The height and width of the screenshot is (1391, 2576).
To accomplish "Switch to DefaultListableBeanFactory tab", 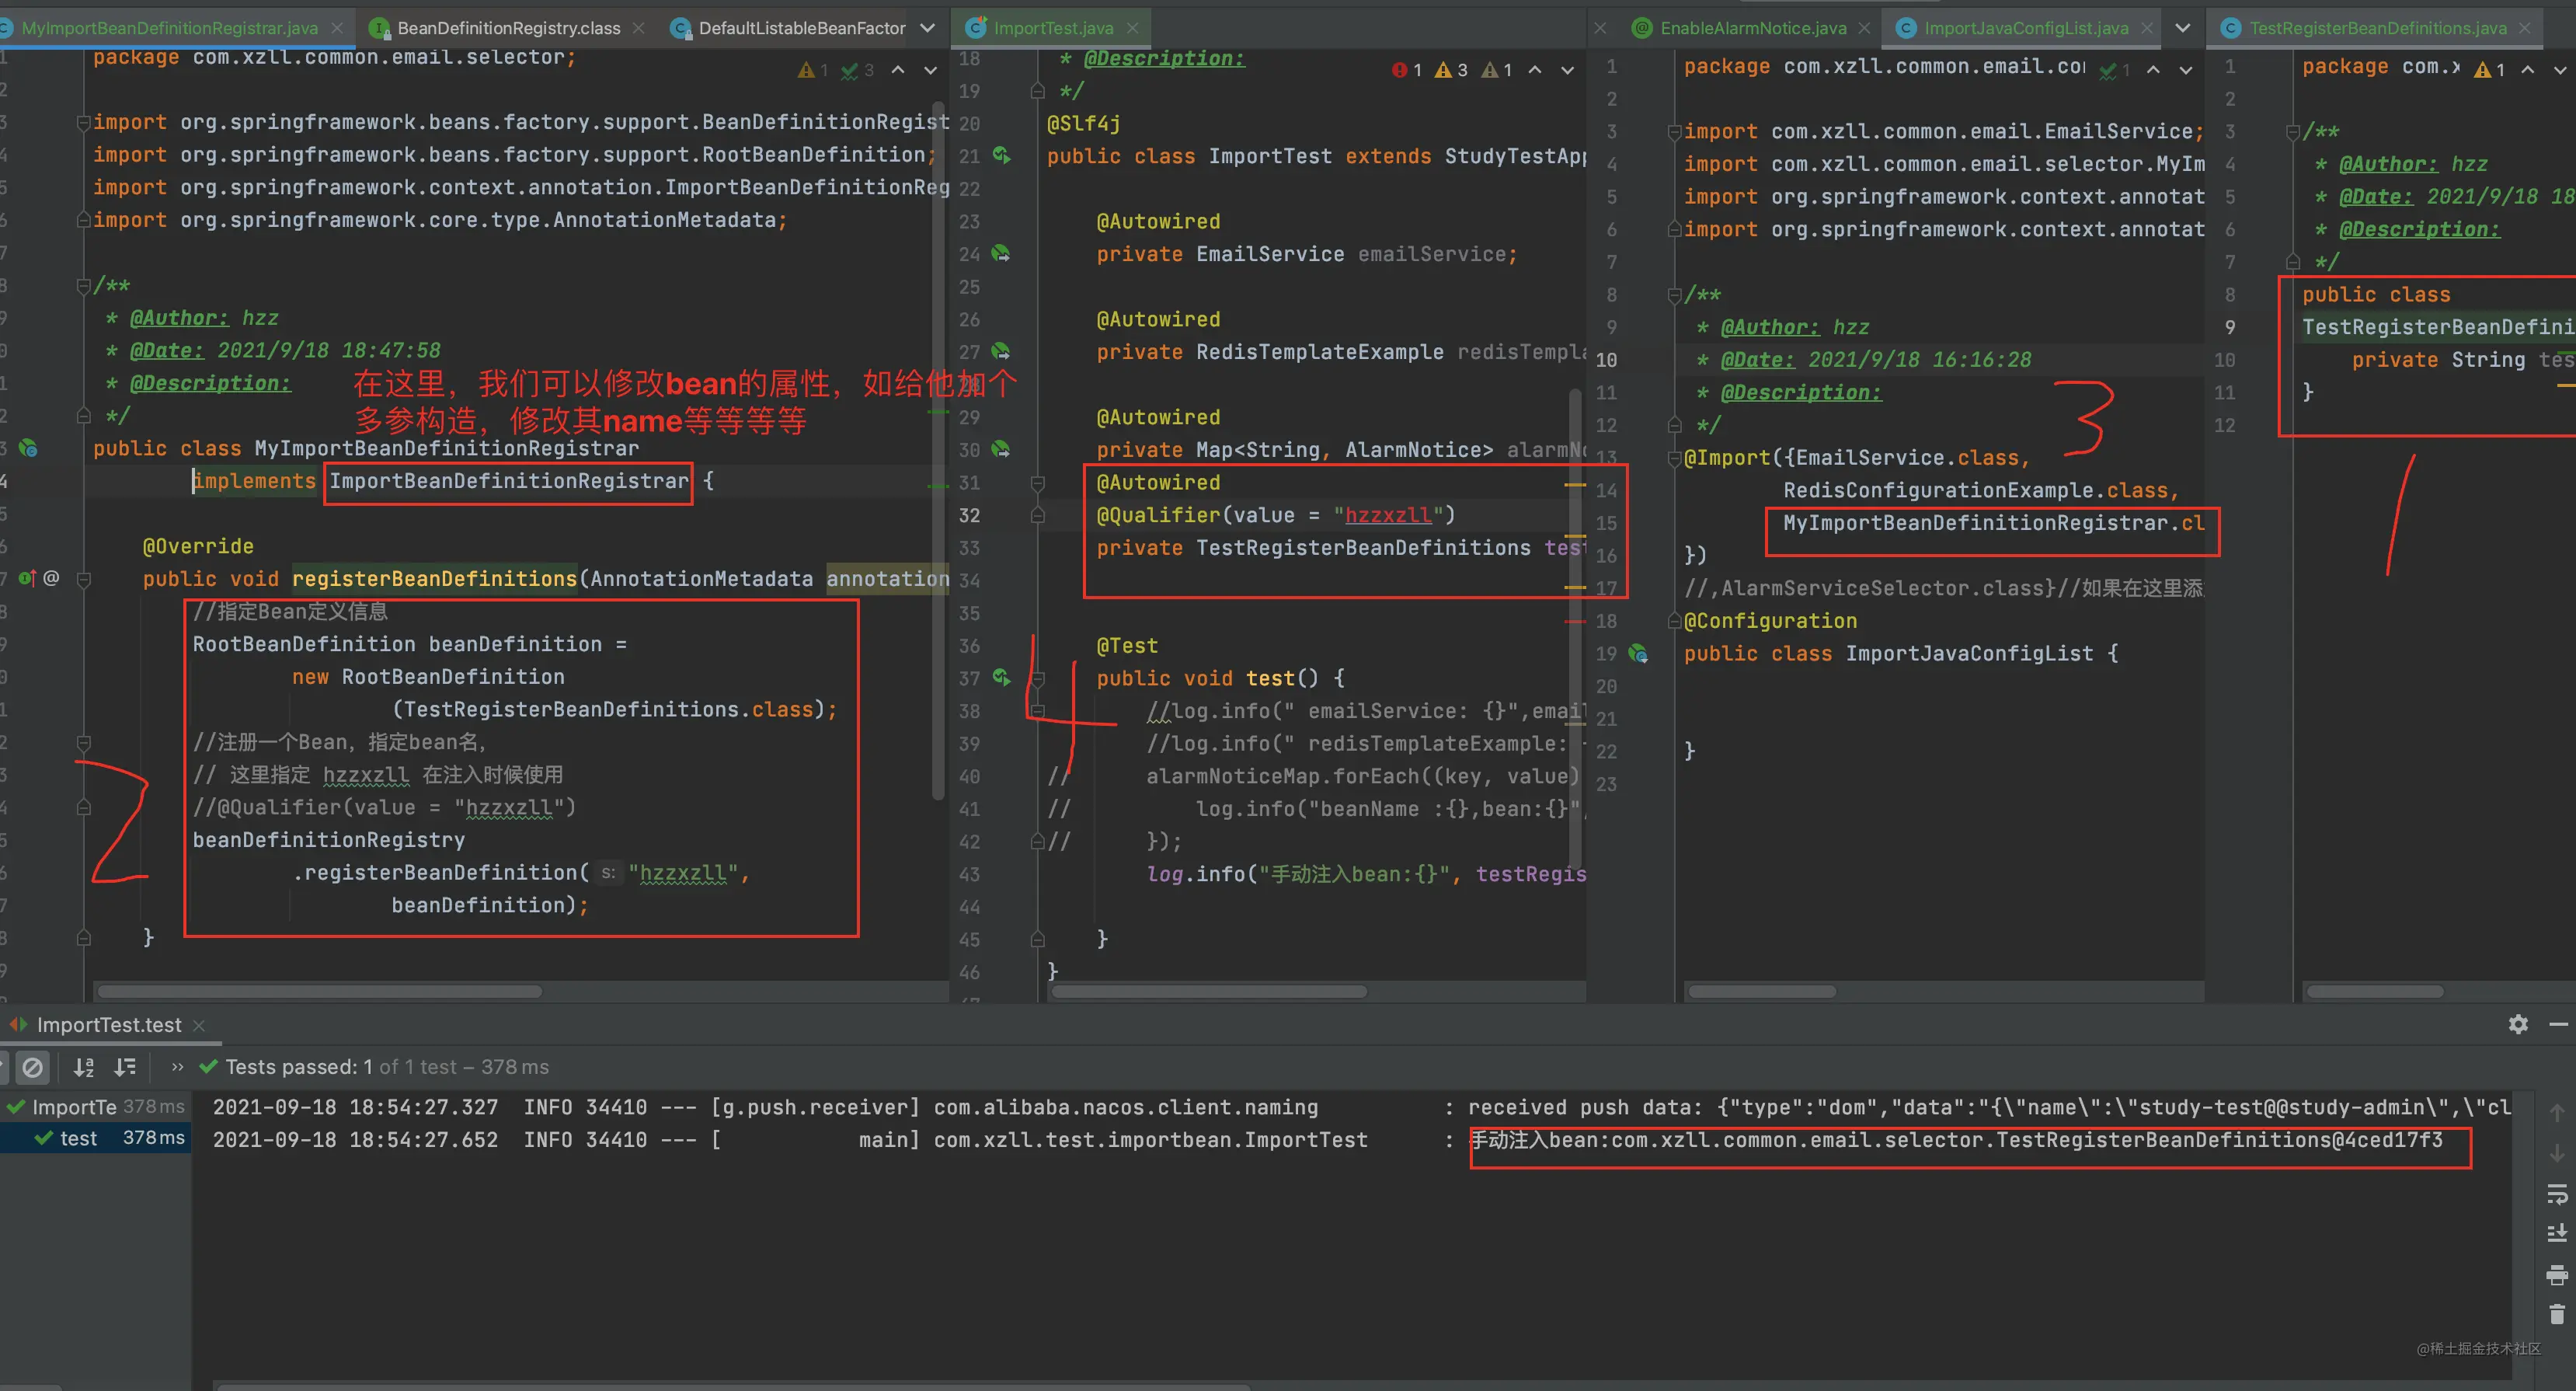I will (x=801, y=28).
